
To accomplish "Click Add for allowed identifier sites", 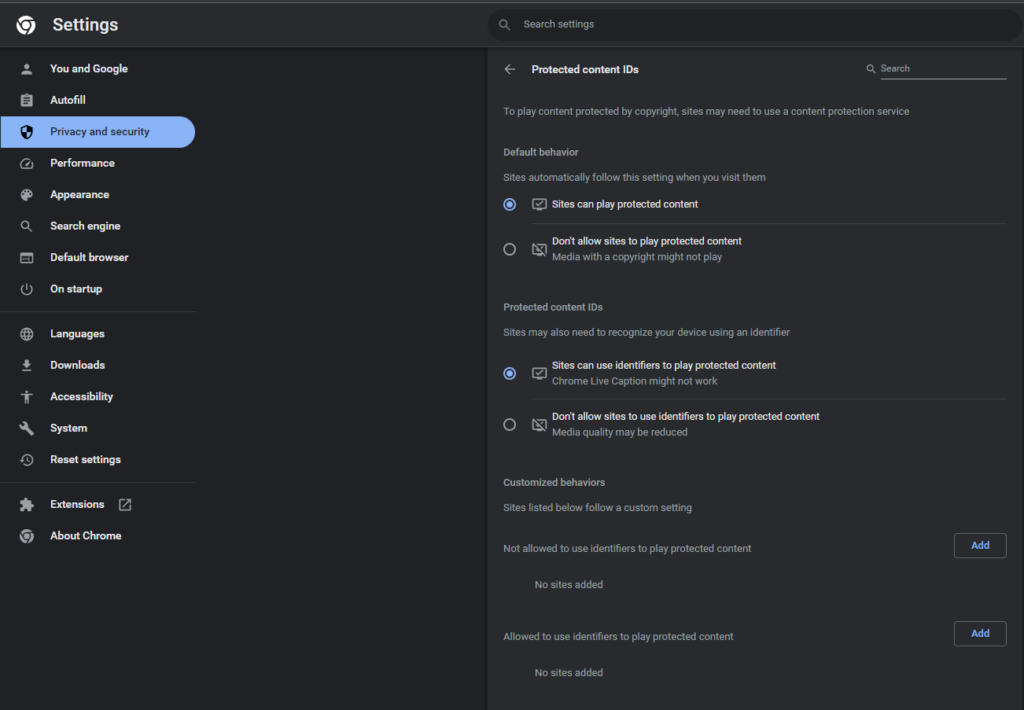I will (x=979, y=633).
